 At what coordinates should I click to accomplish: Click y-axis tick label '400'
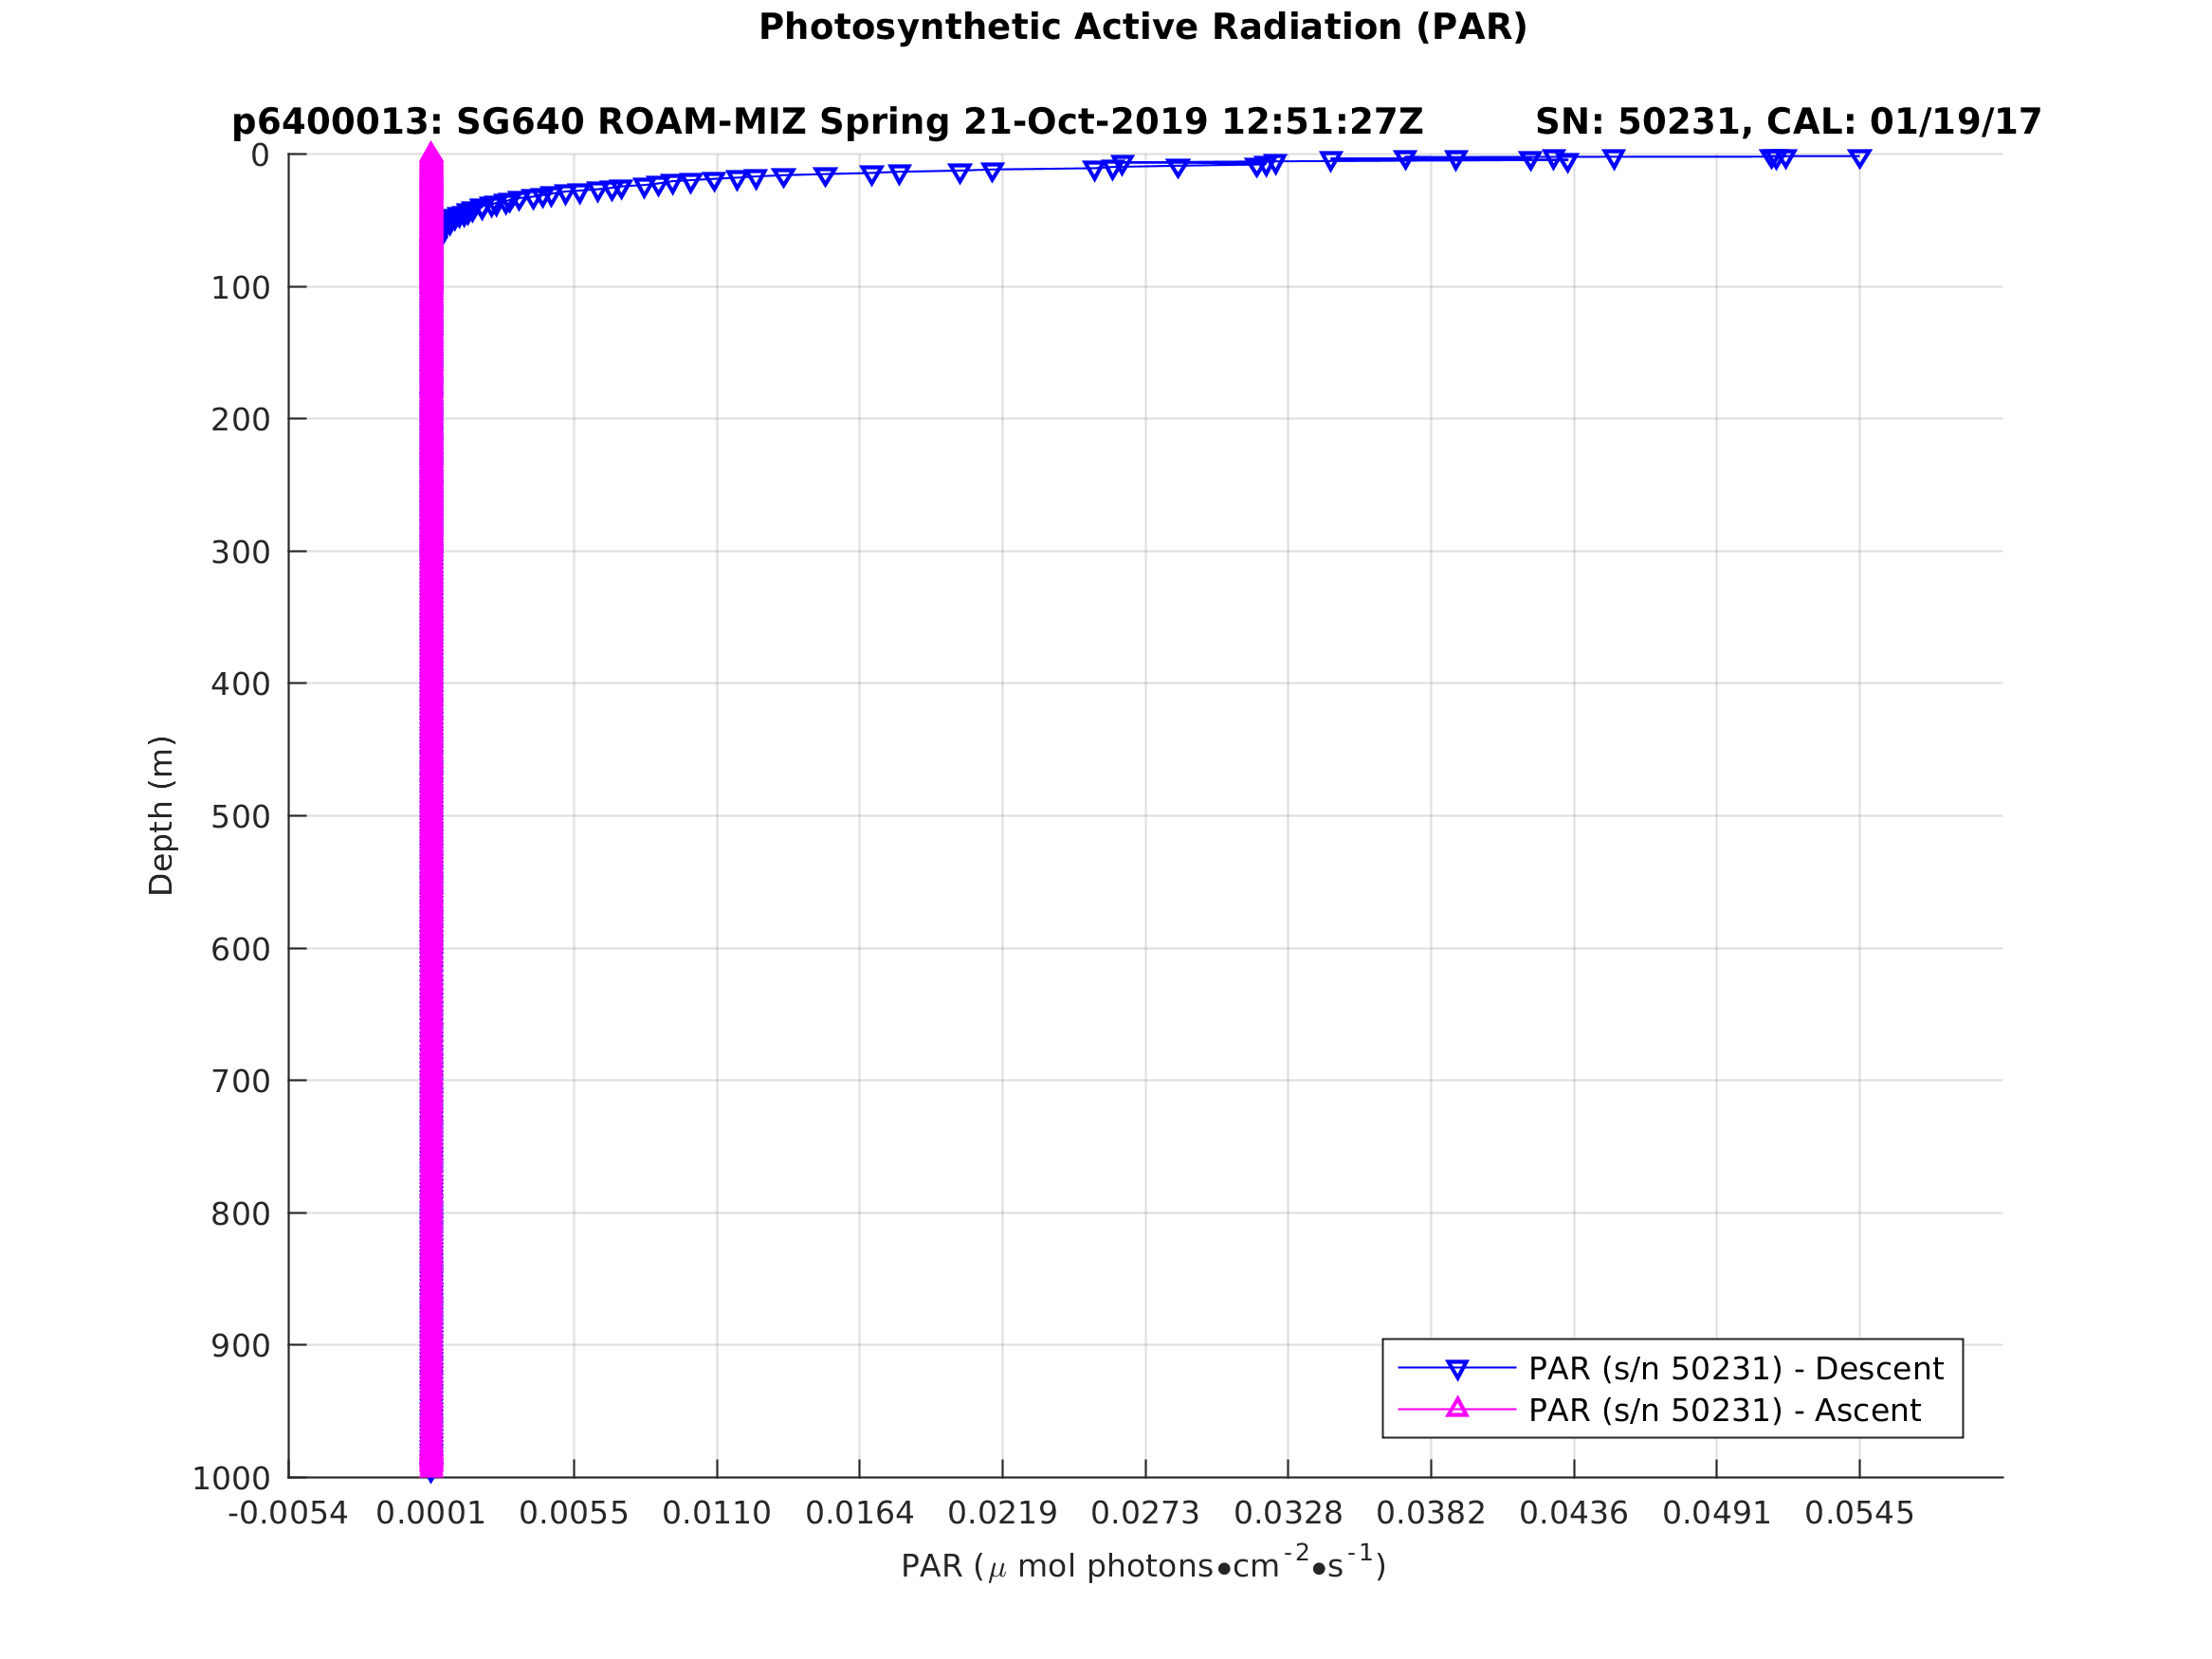click(x=240, y=684)
